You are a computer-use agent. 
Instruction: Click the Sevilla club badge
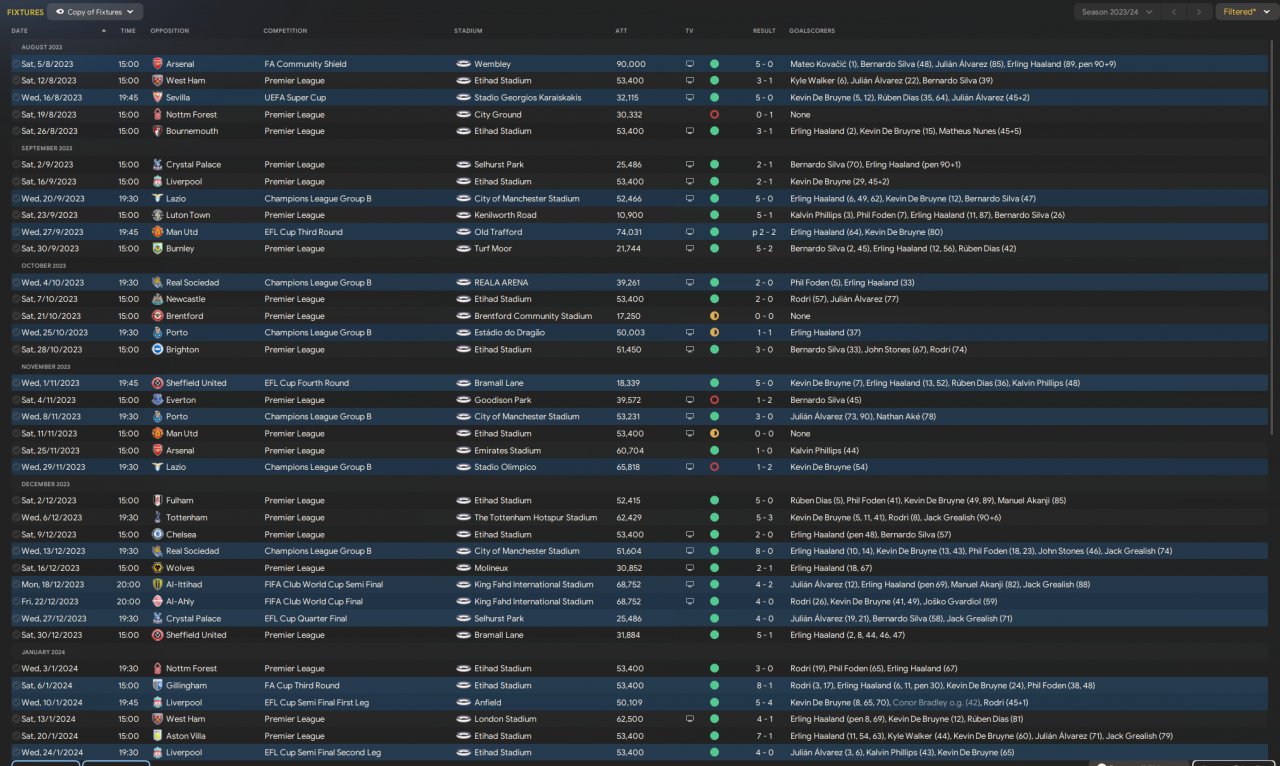157,98
